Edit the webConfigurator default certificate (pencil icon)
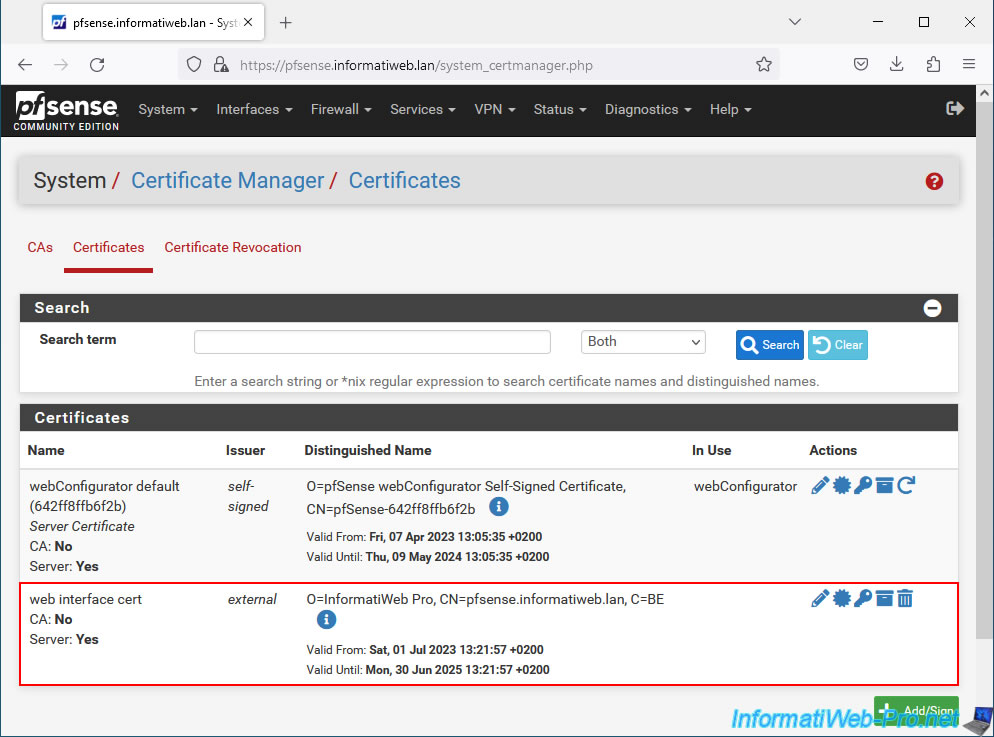Image resolution: width=994 pixels, height=737 pixels. [820, 485]
